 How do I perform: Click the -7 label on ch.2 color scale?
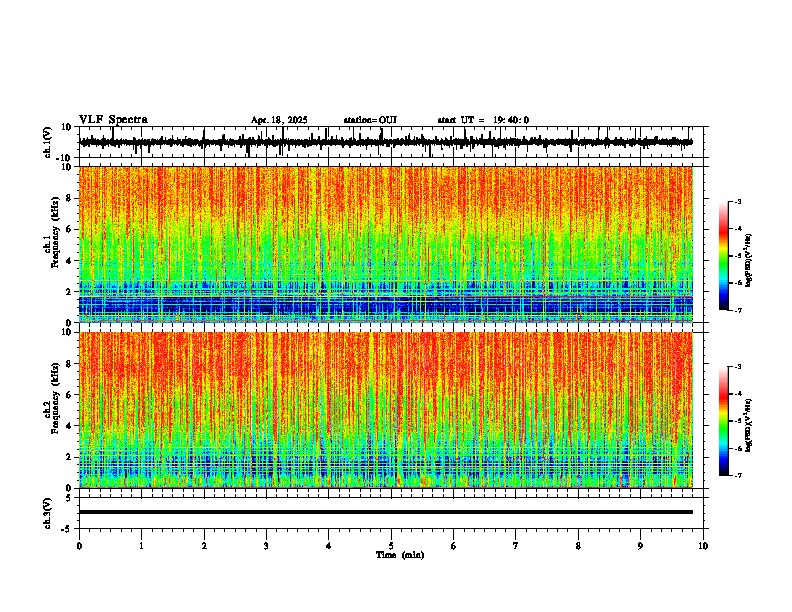pos(738,475)
